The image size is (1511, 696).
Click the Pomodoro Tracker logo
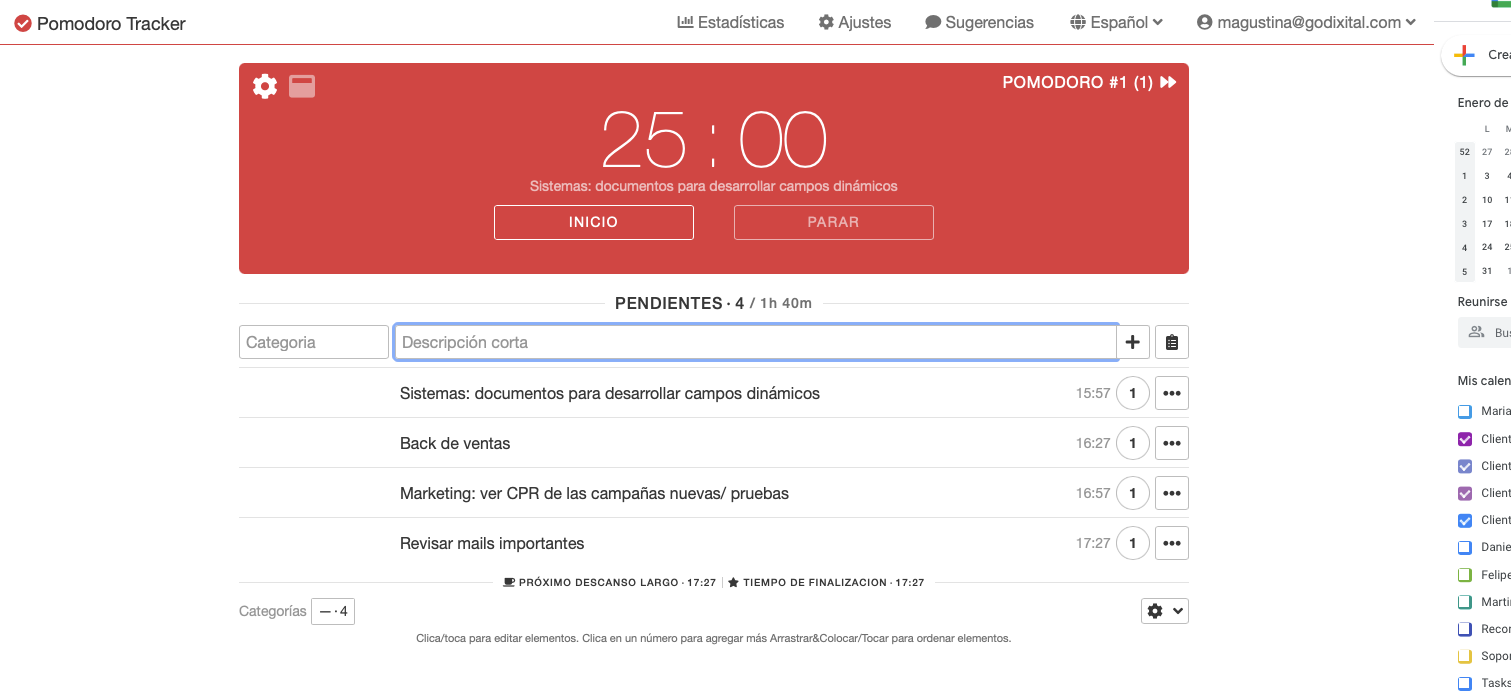tap(100, 23)
